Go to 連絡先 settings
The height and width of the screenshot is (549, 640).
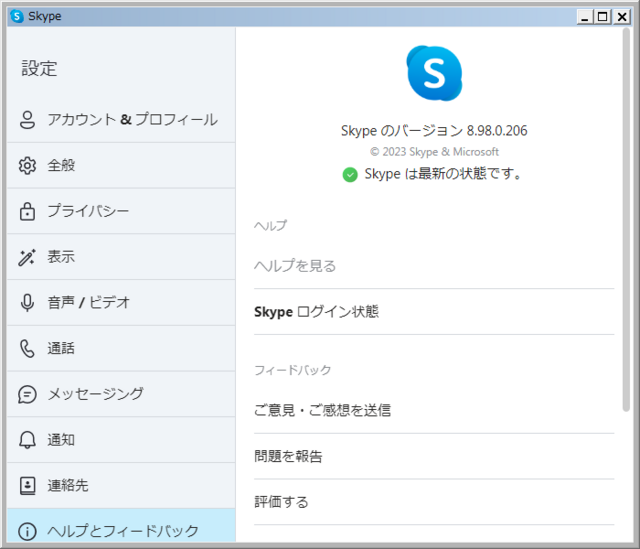click(x=121, y=486)
